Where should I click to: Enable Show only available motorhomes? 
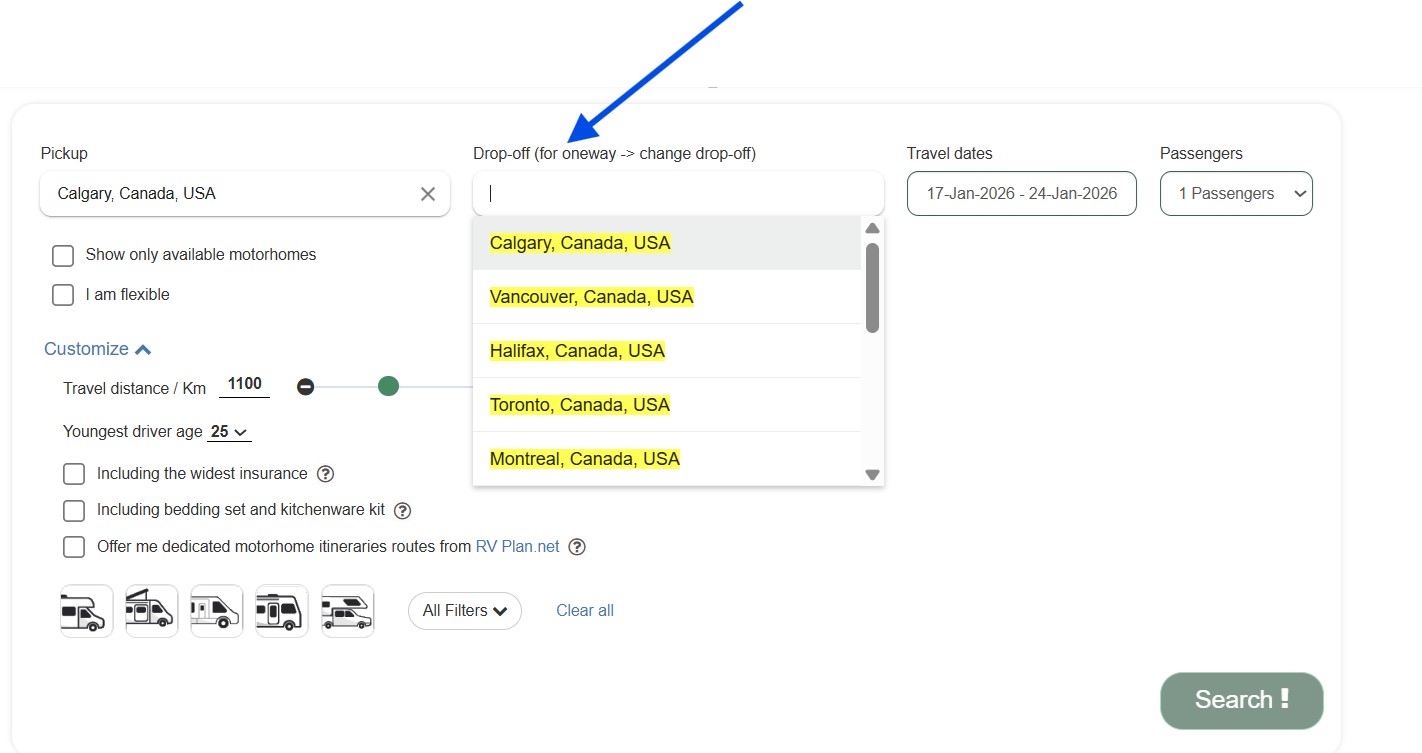tap(63, 256)
